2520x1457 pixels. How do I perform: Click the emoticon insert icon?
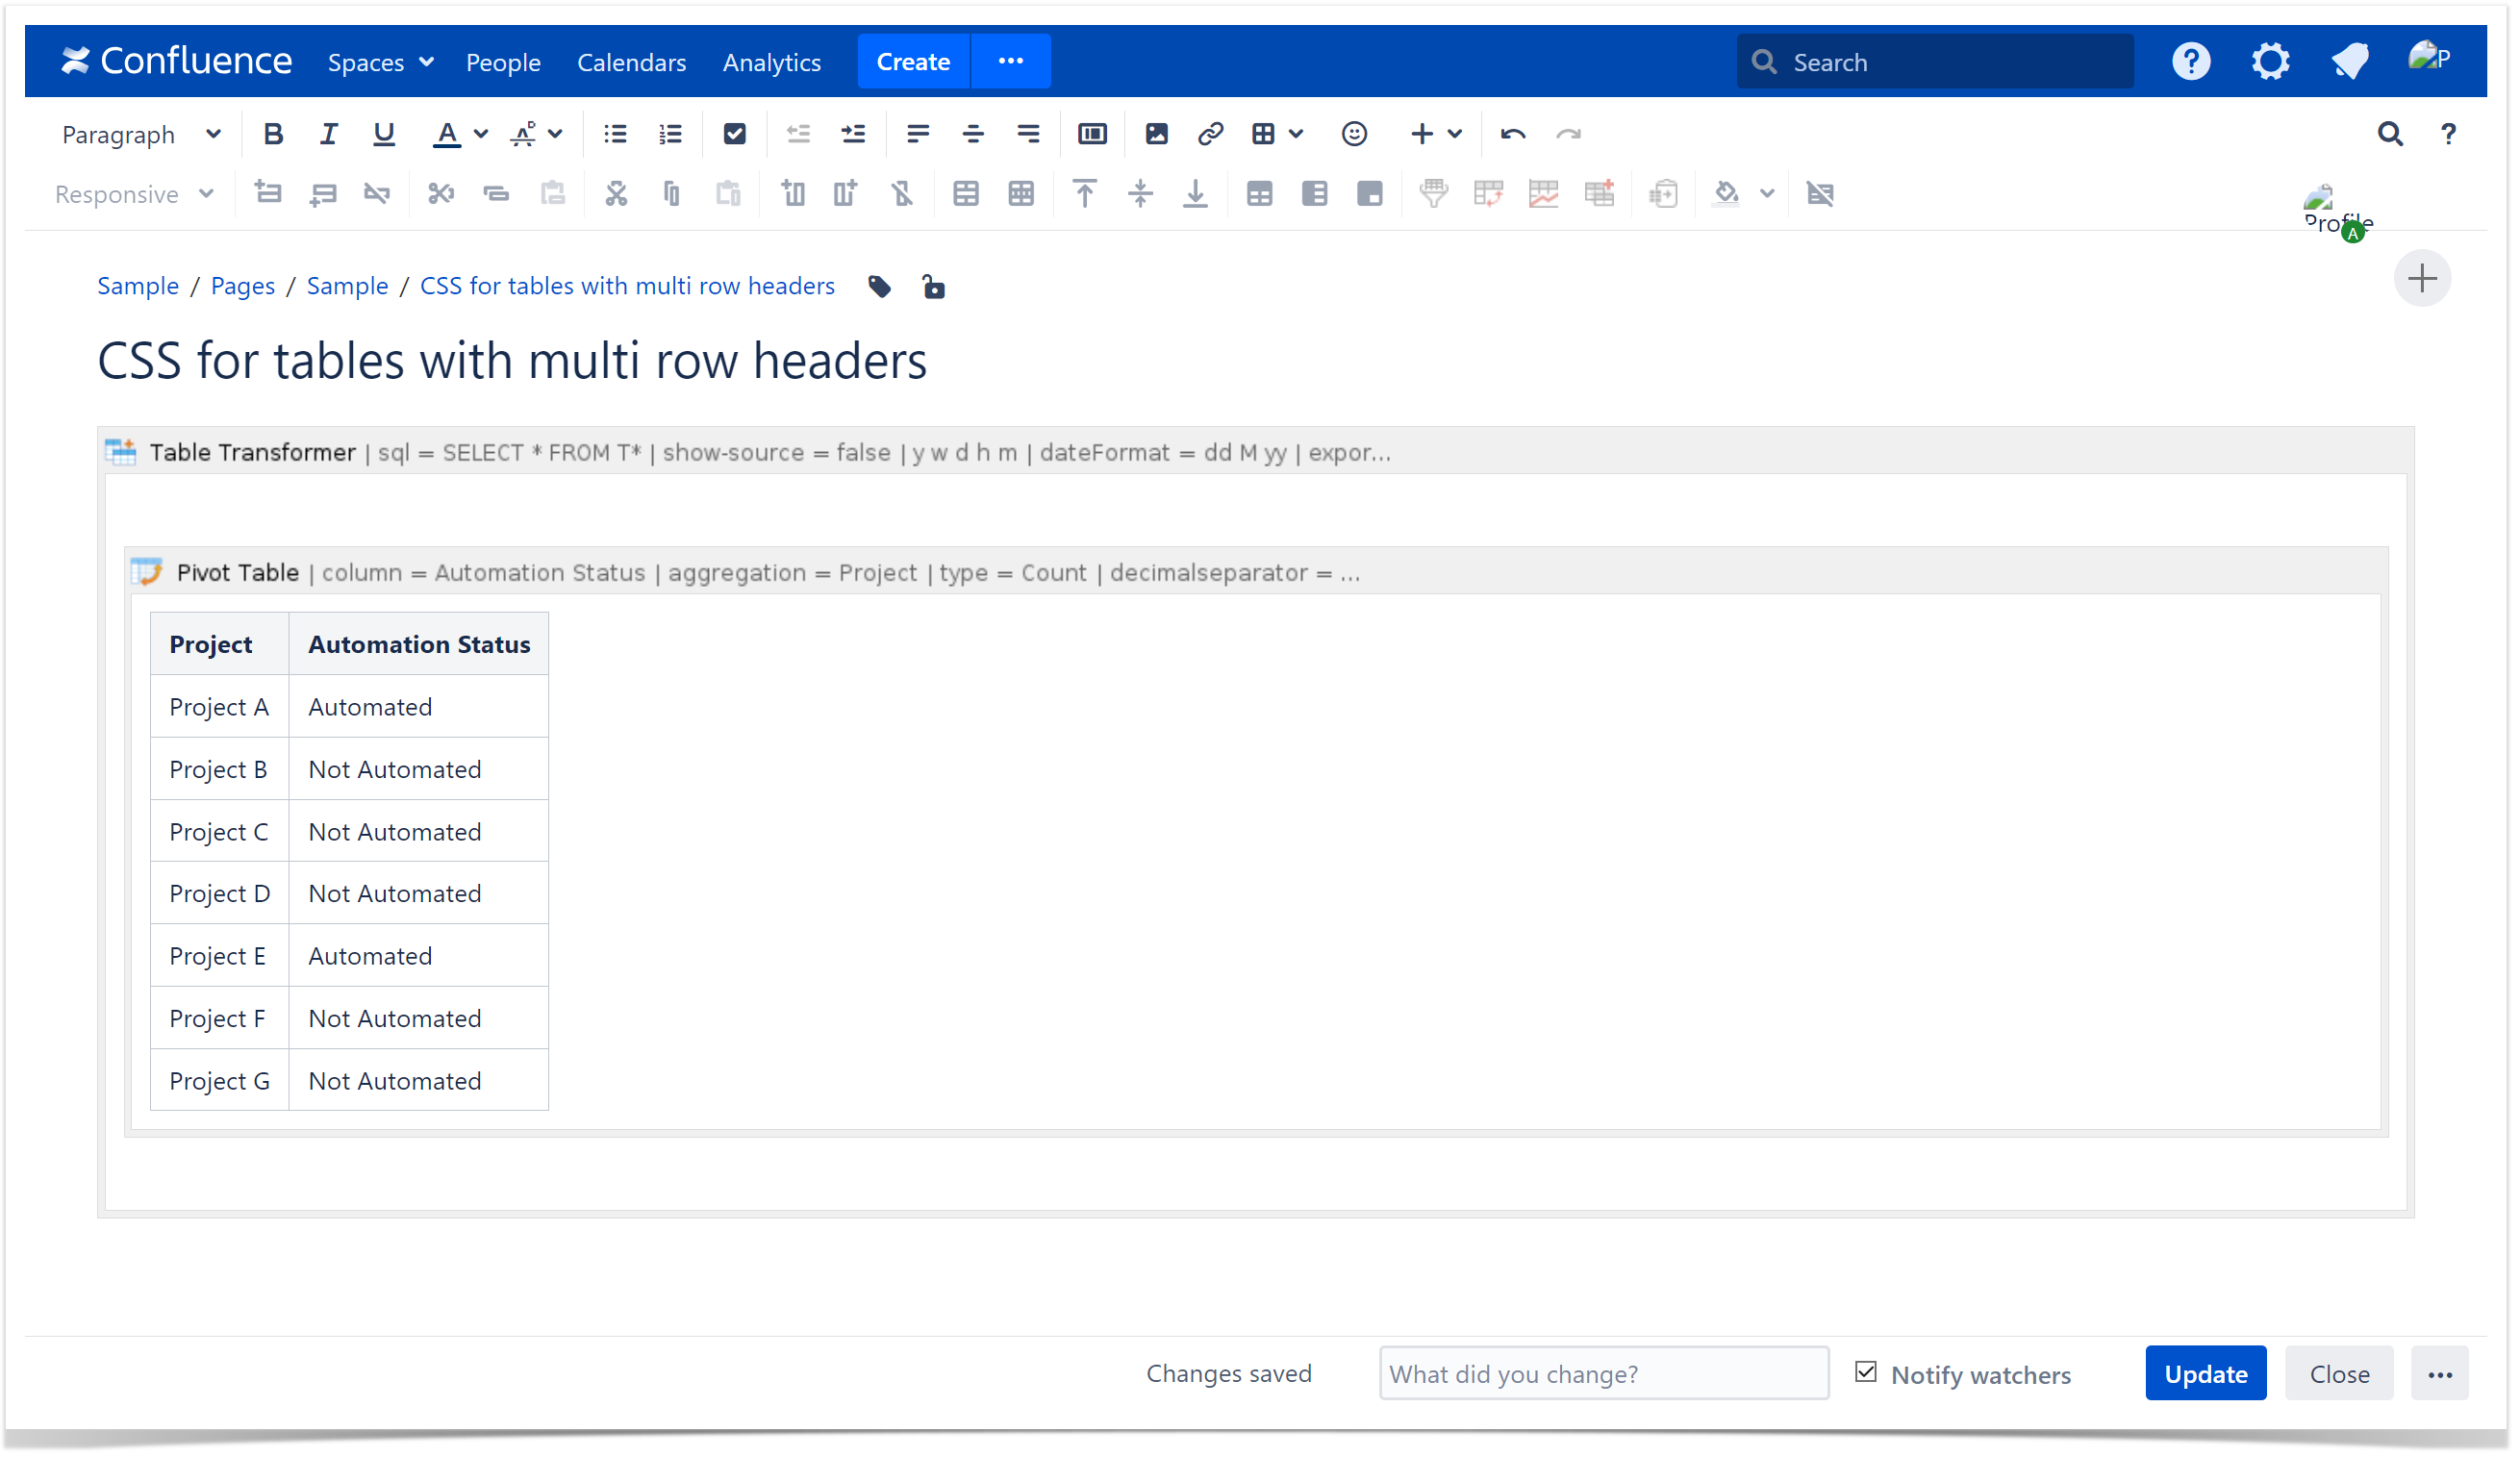(x=1353, y=134)
